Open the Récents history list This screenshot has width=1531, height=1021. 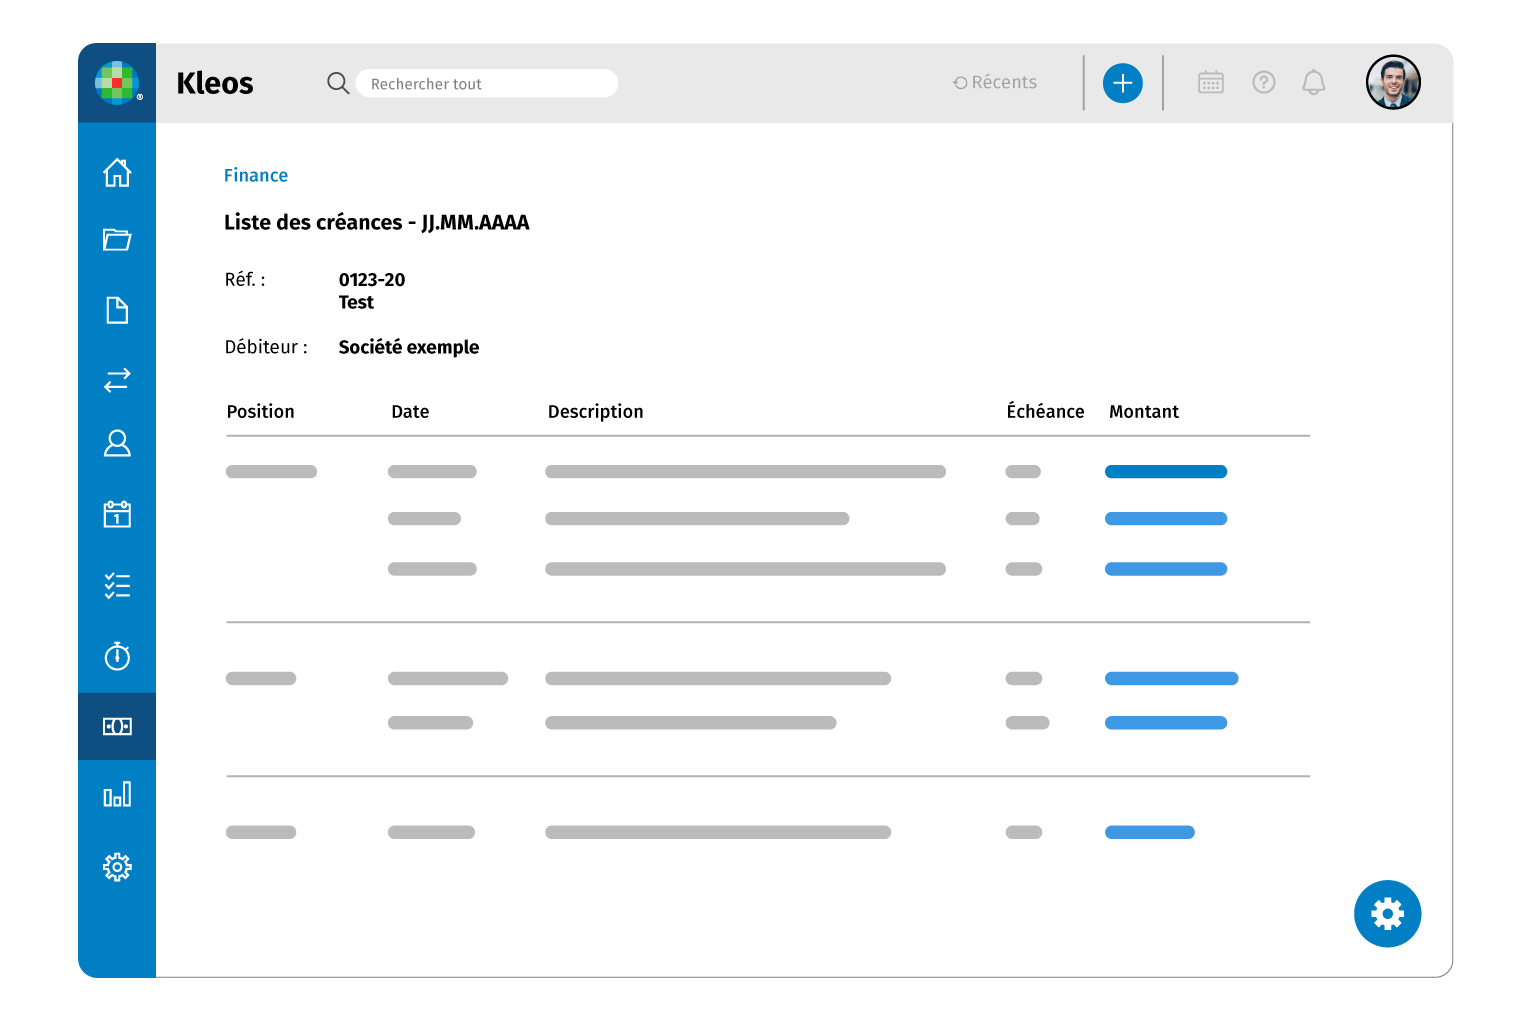(x=995, y=83)
